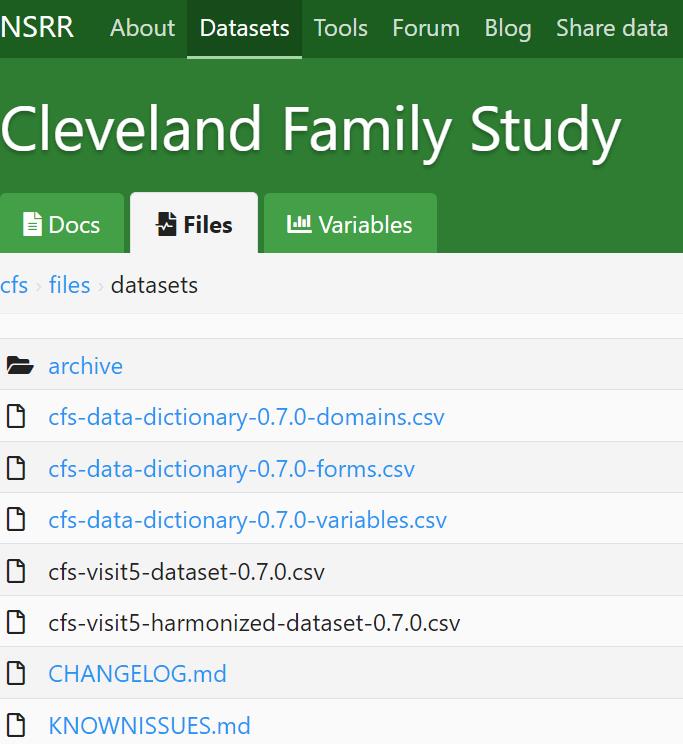This screenshot has height=744, width=683.
Task: Click file icon beside forms.csv
Action: (x=16, y=468)
